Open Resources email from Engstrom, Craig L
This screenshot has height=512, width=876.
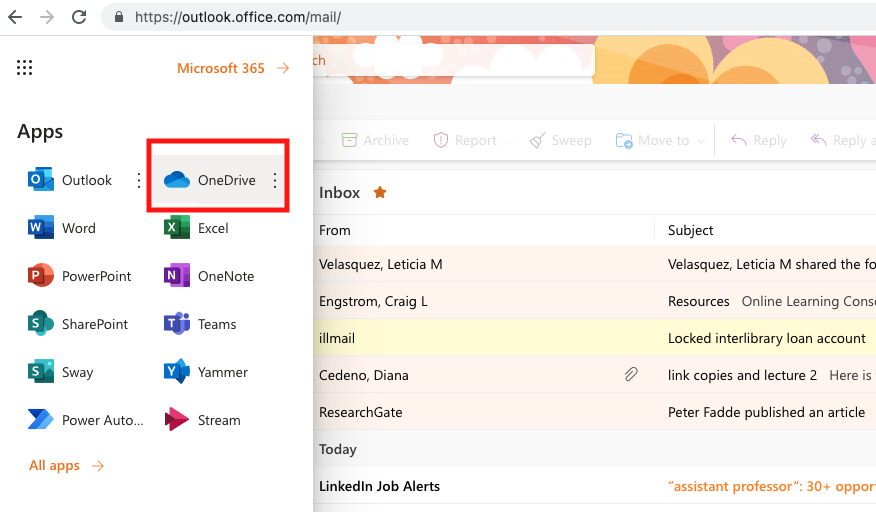pos(594,301)
